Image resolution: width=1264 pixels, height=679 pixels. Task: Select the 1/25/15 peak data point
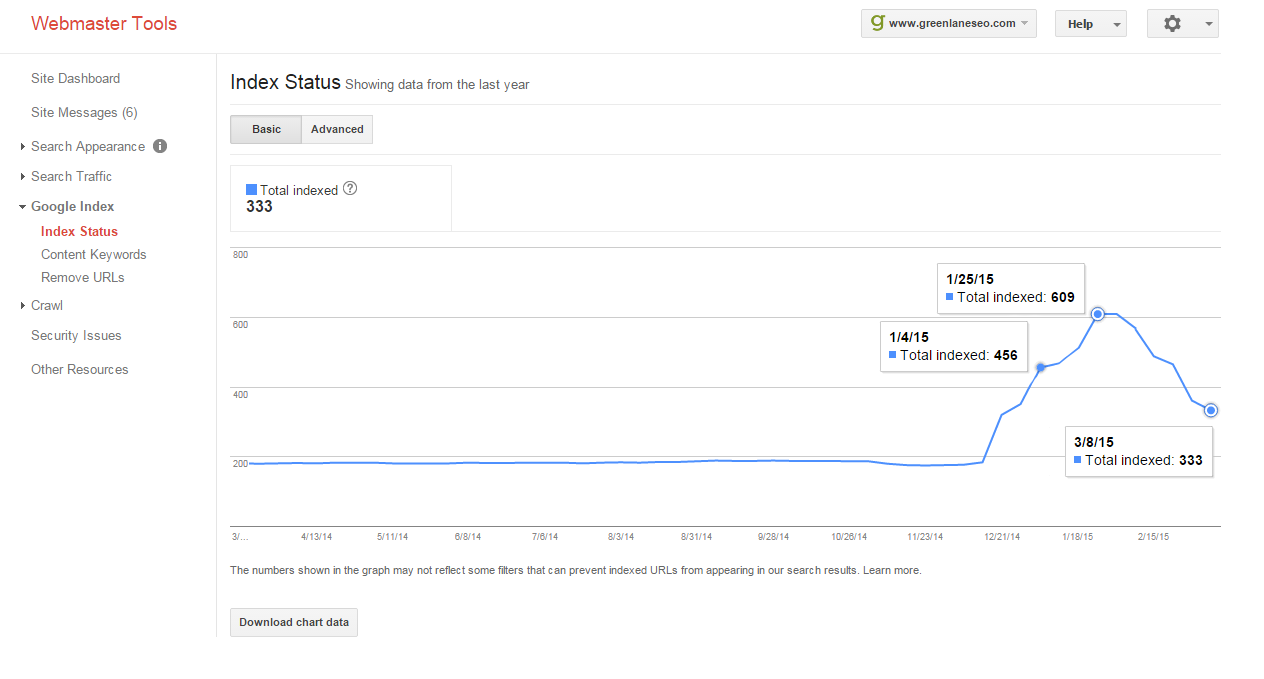tap(1097, 314)
